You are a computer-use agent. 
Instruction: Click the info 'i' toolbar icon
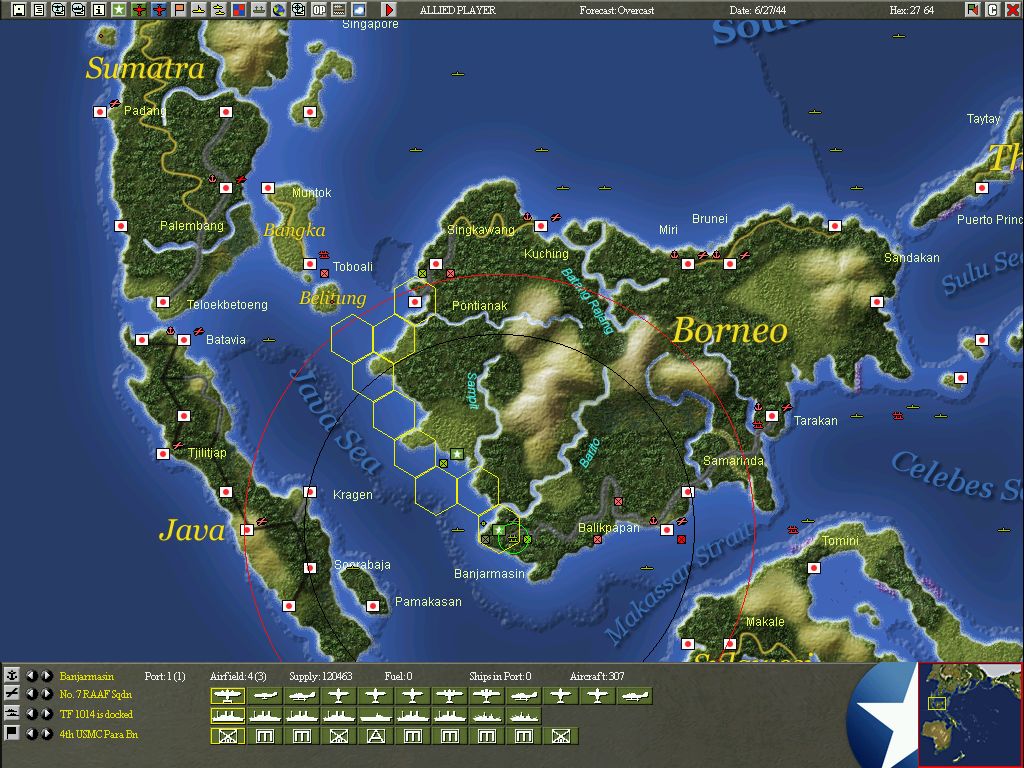[x=99, y=10]
